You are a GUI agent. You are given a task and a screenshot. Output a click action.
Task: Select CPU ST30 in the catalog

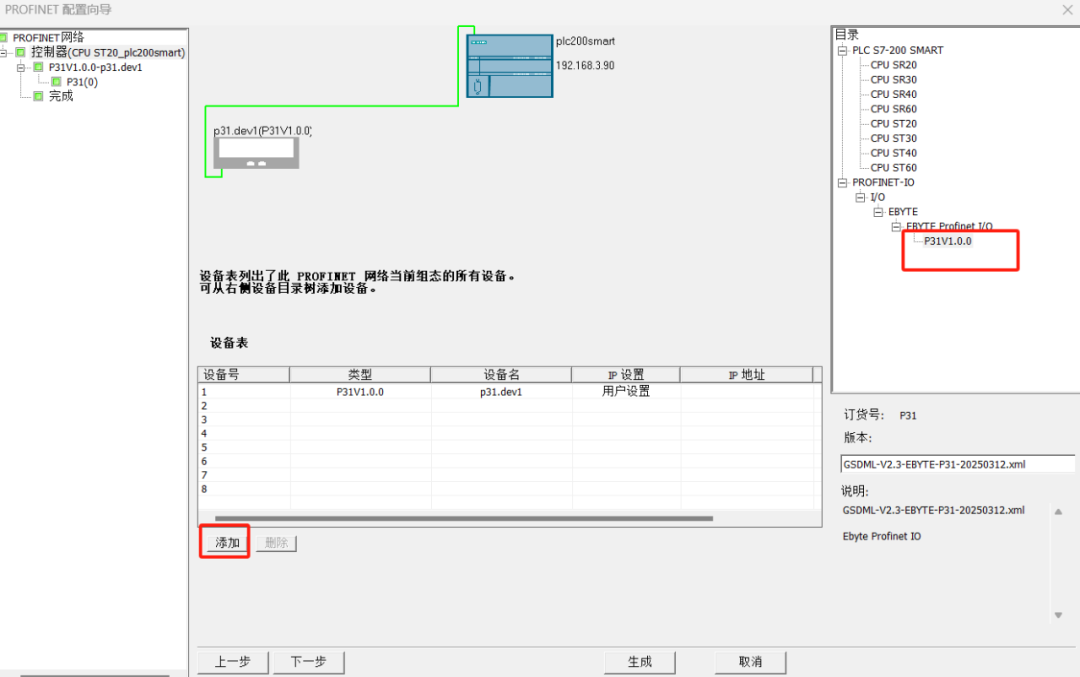point(893,138)
